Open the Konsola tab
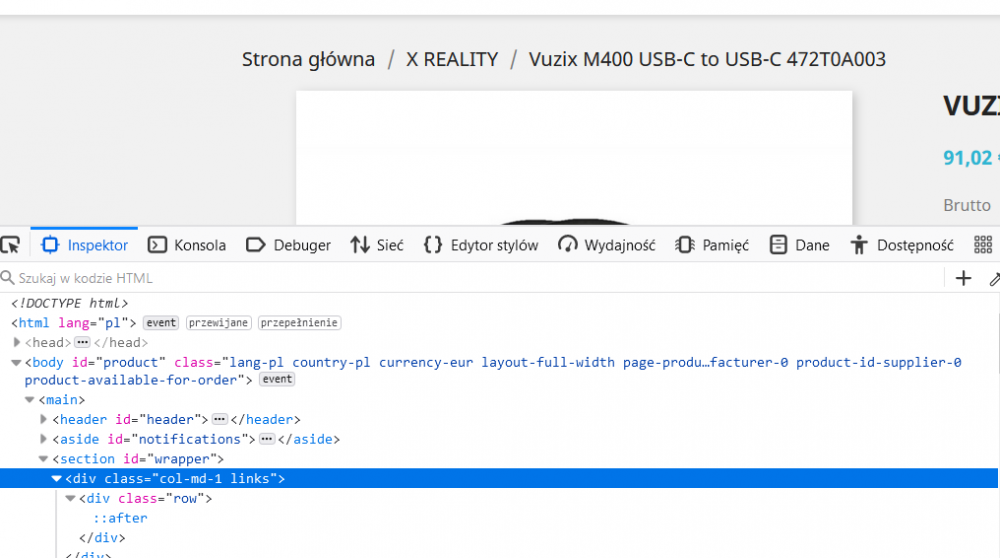Viewport: 1000px width, 558px height. [x=187, y=245]
